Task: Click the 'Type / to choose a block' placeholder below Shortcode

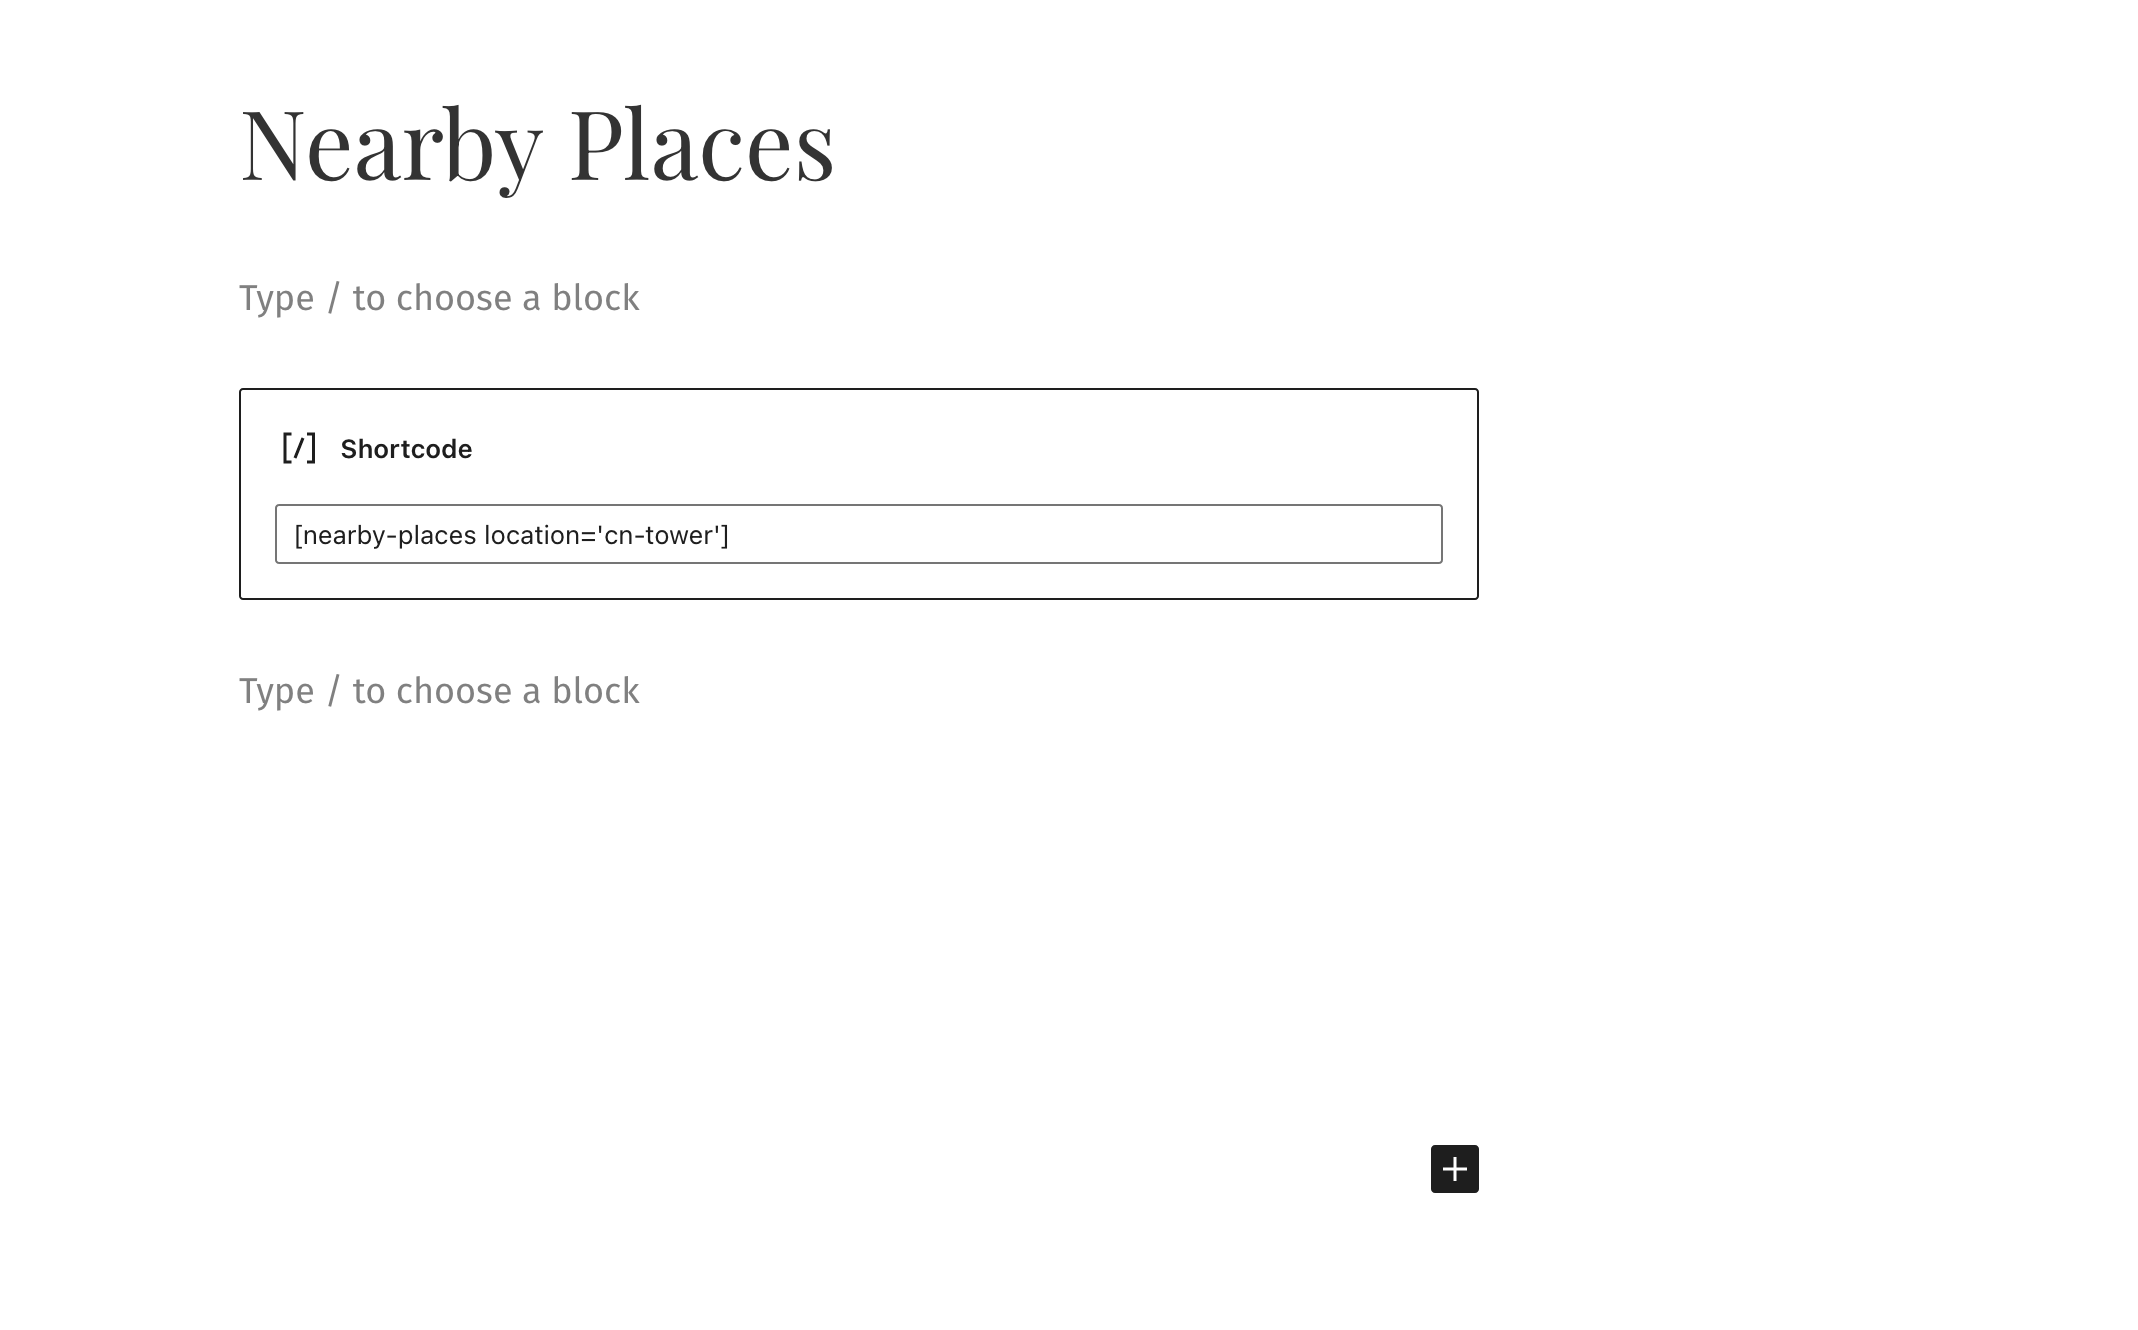Action: [x=439, y=691]
